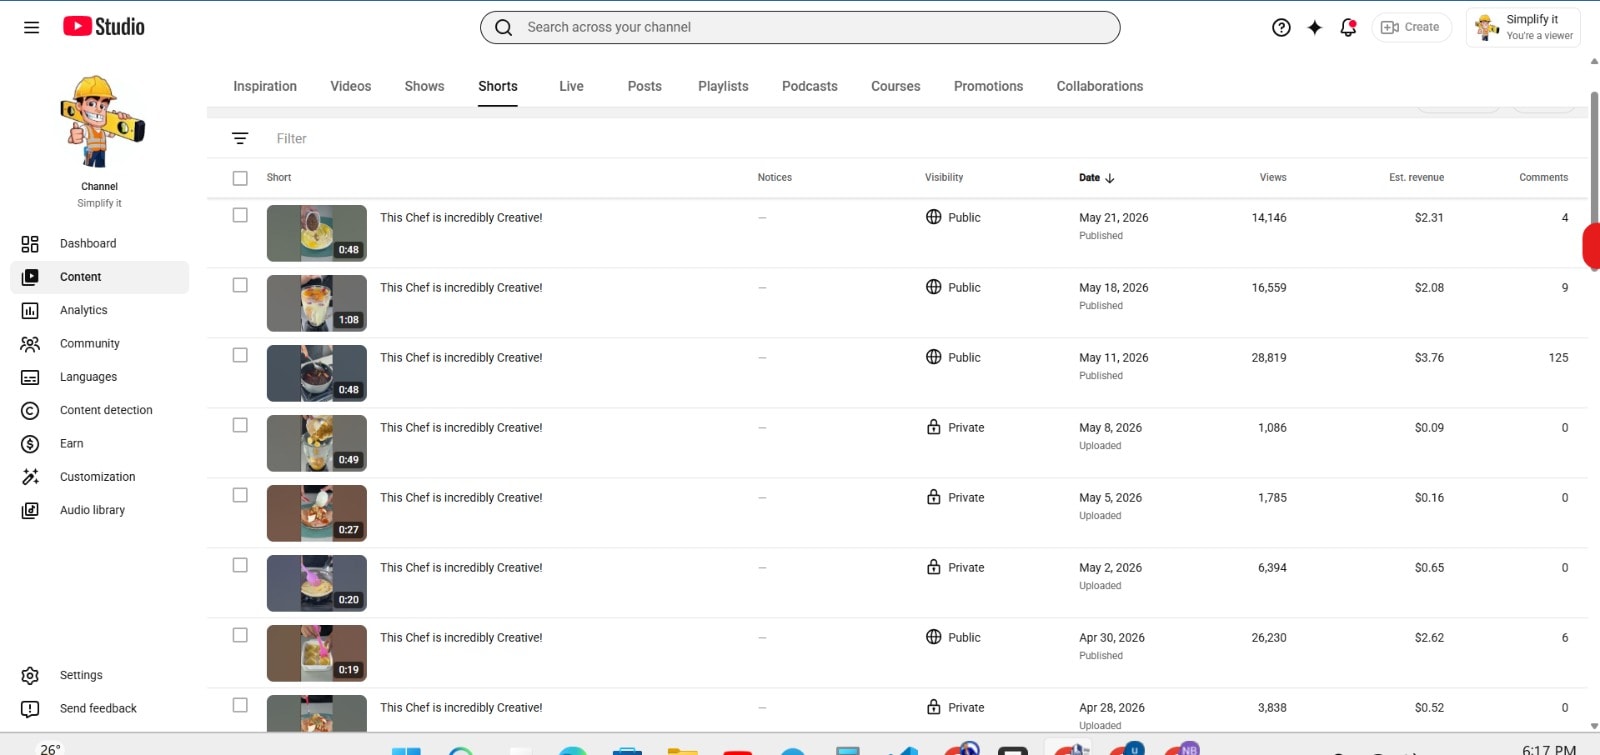Click the Analytics sidebar icon
This screenshot has width=1600, height=755.
(30, 311)
